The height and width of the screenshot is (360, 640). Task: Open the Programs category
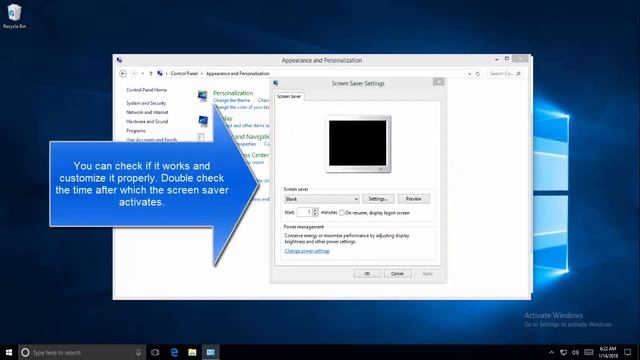coord(136,131)
